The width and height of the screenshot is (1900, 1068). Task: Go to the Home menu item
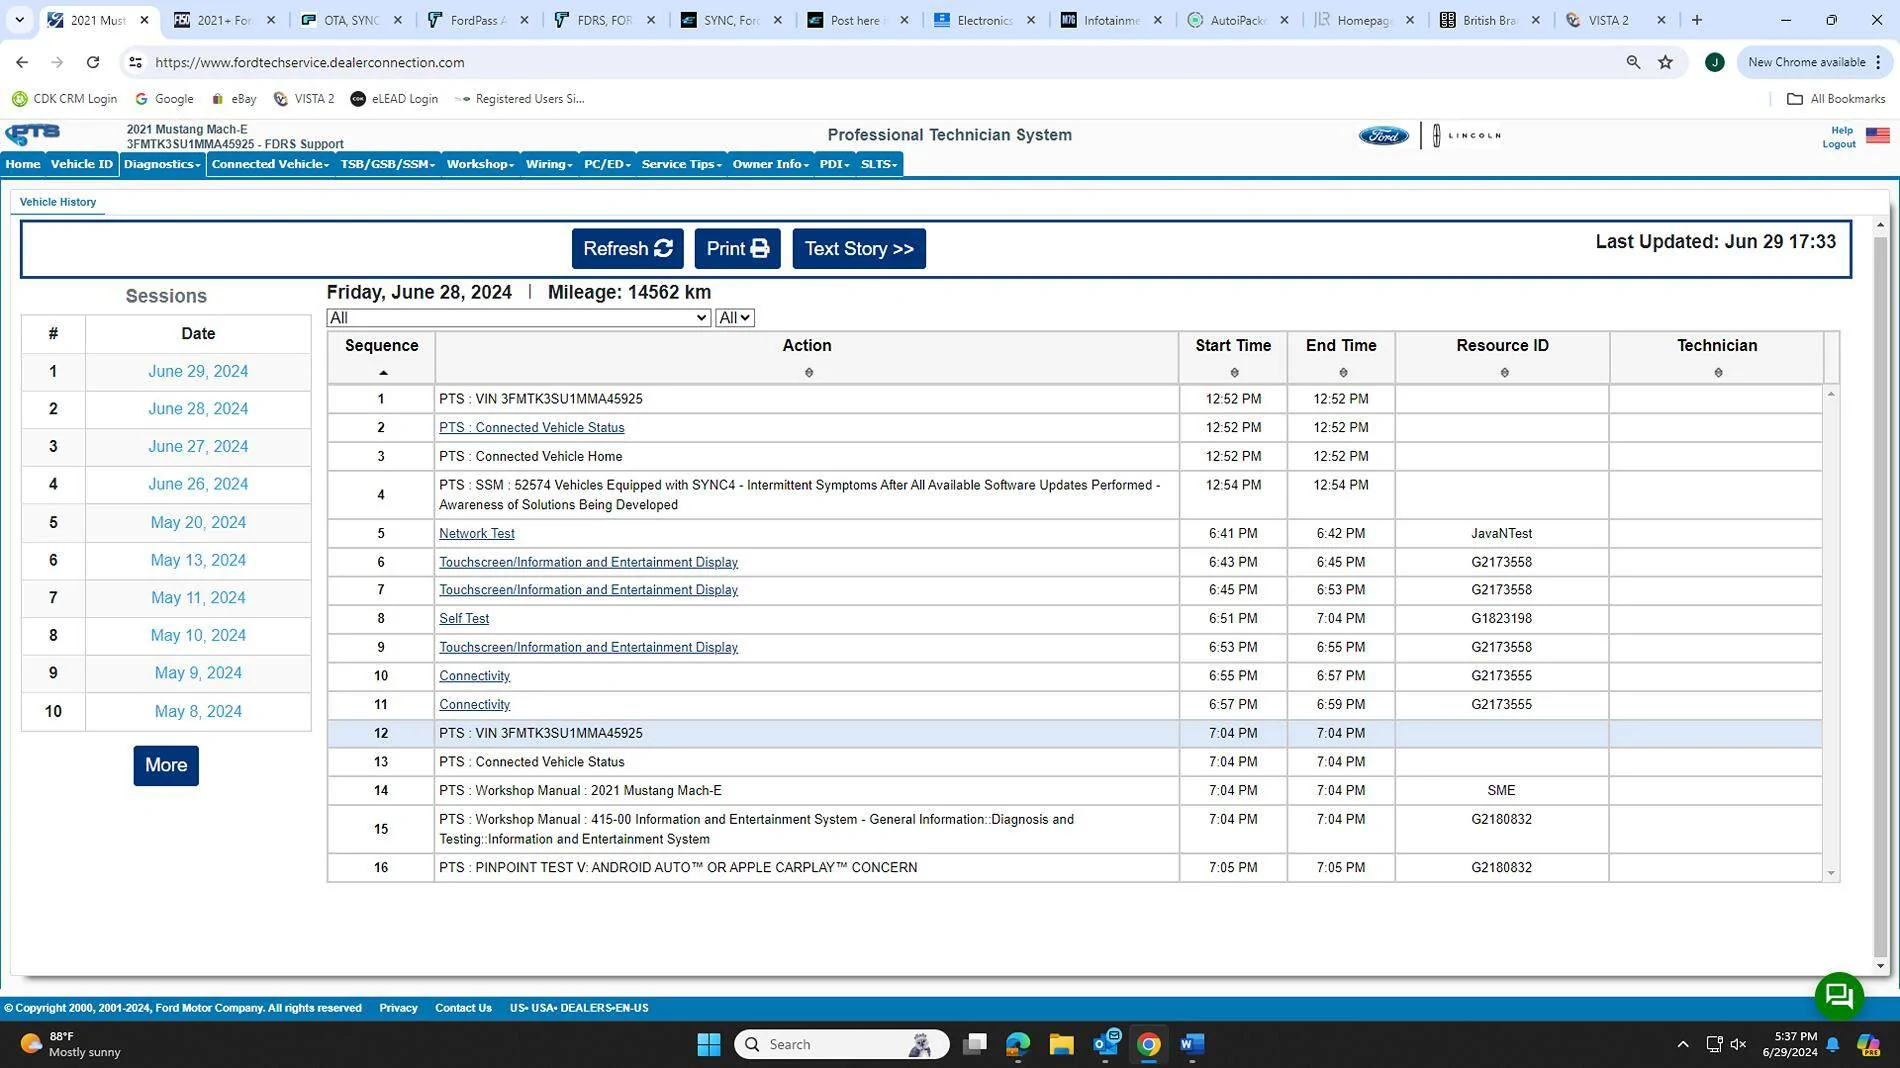(x=22, y=164)
